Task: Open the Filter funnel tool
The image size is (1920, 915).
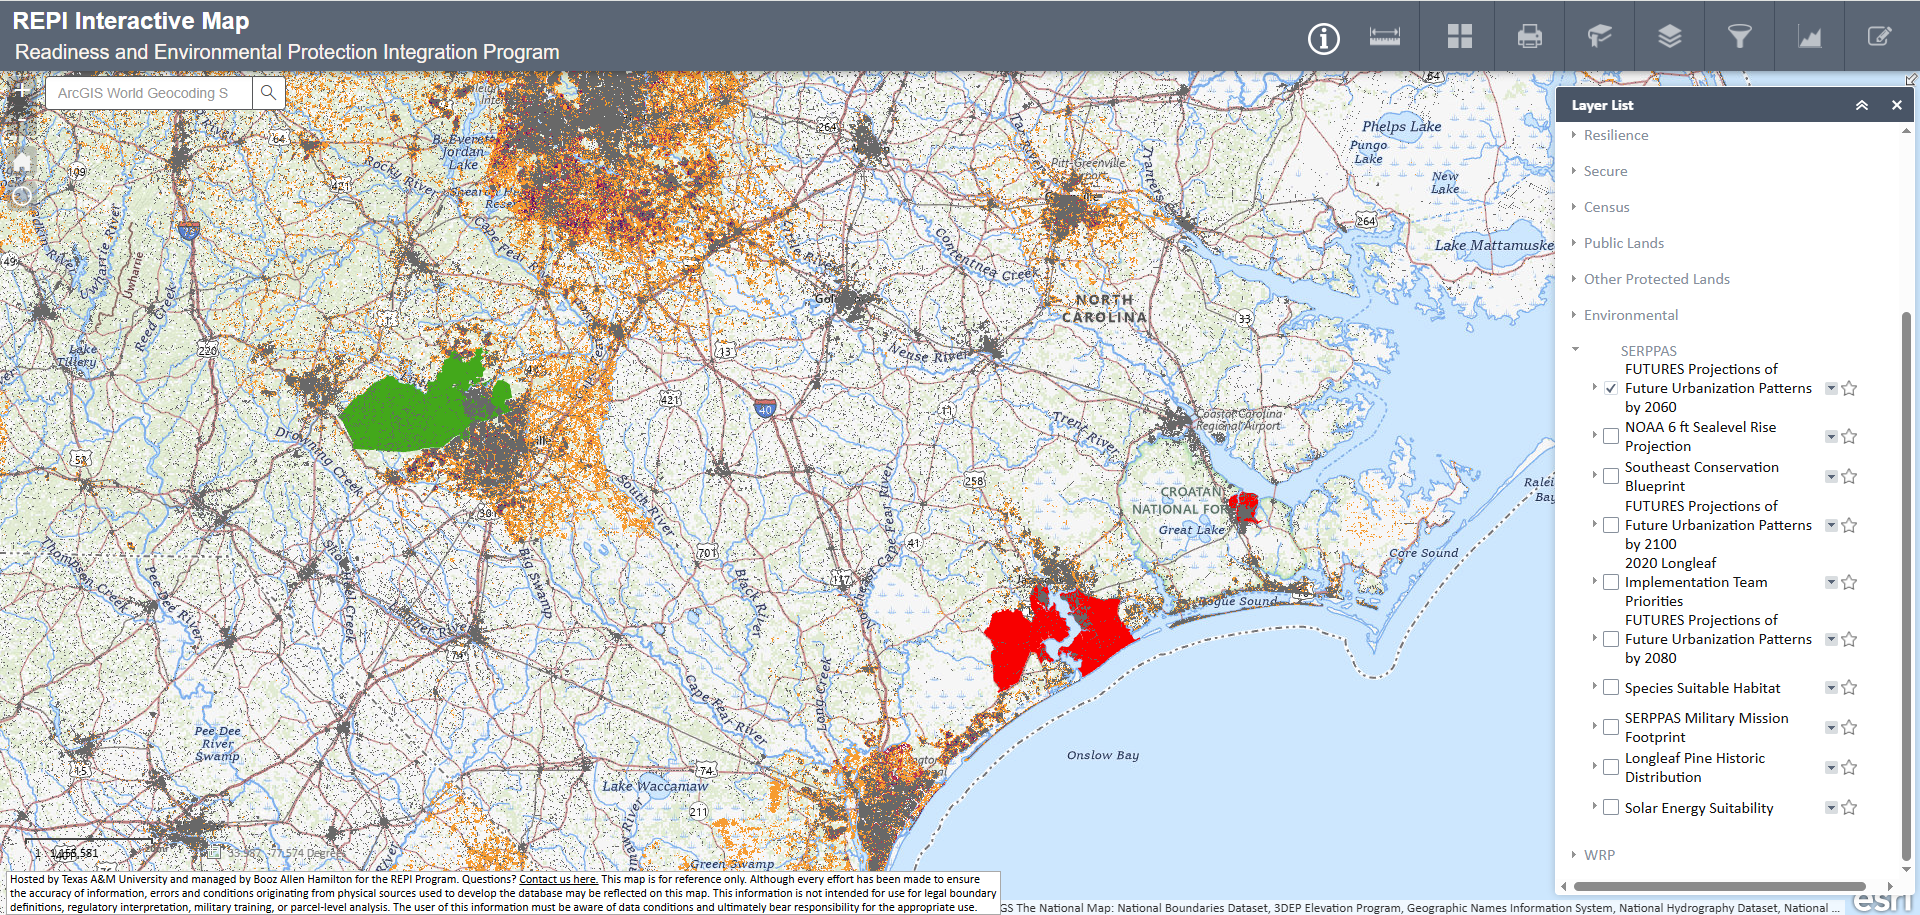Action: tap(1739, 37)
